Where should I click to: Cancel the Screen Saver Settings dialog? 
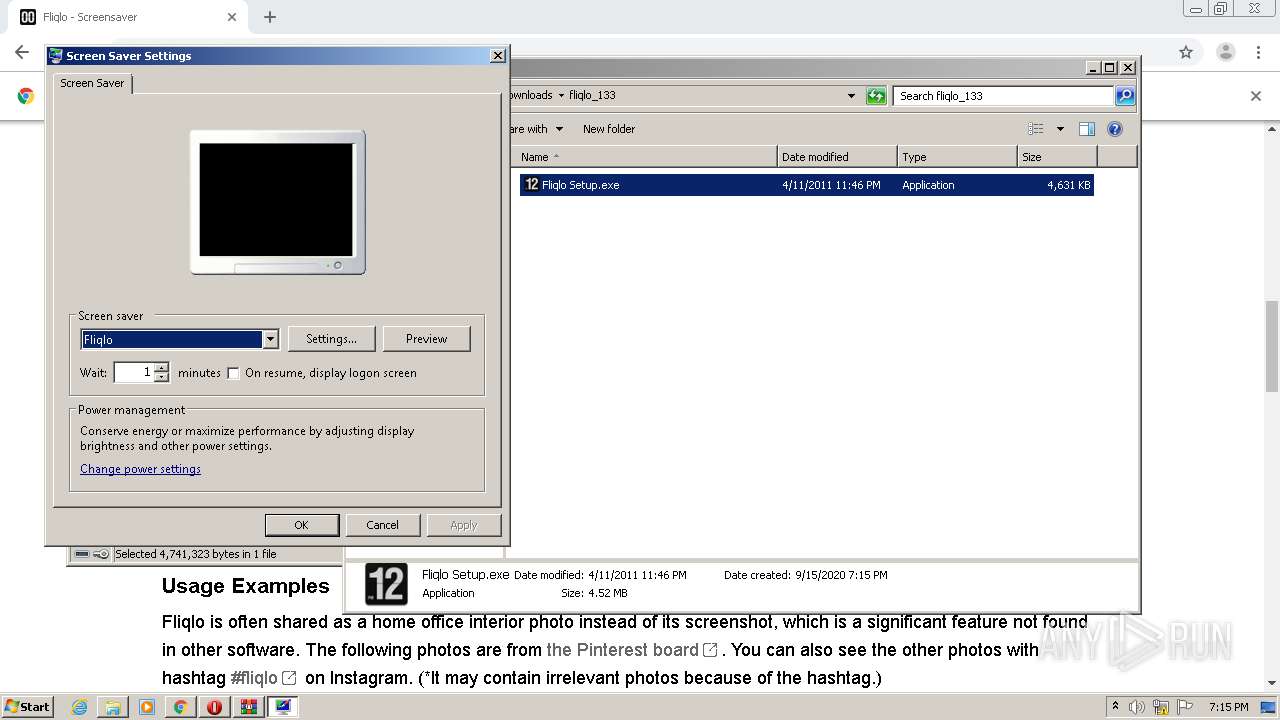tap(382, 525)
